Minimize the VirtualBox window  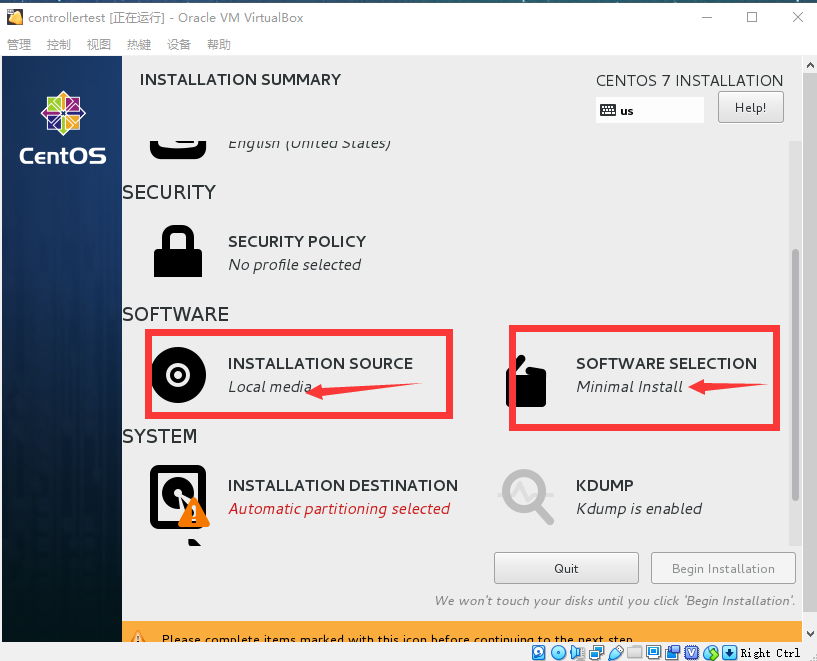(x=707, y=17)
